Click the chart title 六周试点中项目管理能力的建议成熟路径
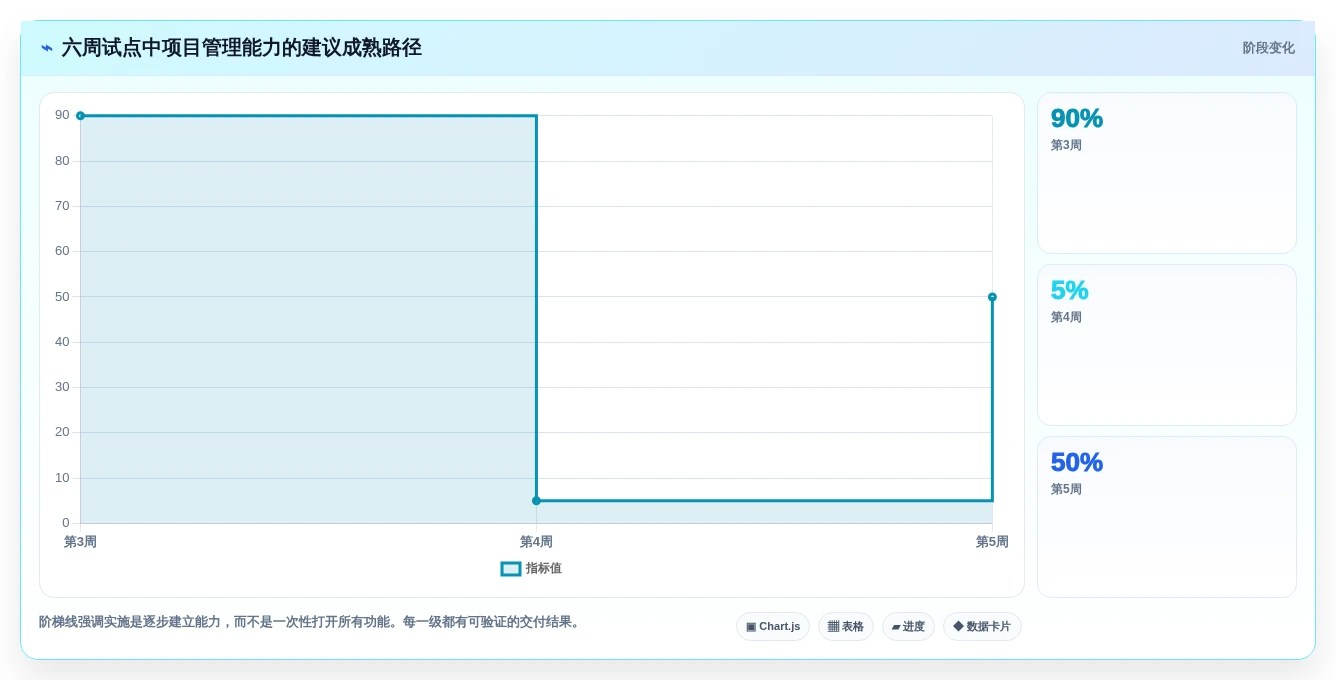Image resolution: width=1336 pixels, height=680 pixels. tap(242, 48)
